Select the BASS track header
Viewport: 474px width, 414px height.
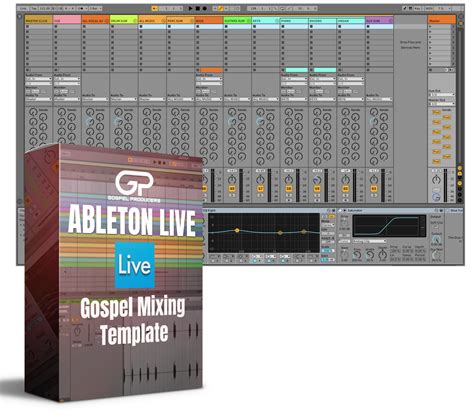[209, 20]
